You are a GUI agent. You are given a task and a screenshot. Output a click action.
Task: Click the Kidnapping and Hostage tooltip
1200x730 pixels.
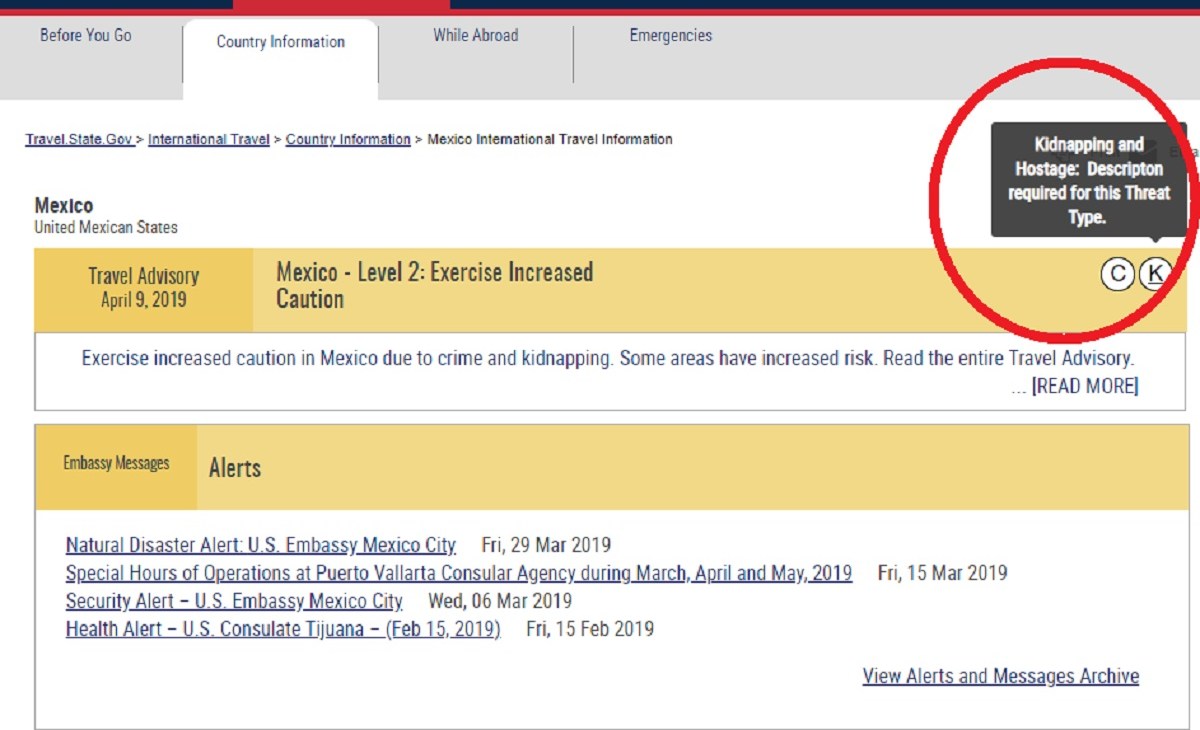coord(1088,180)
